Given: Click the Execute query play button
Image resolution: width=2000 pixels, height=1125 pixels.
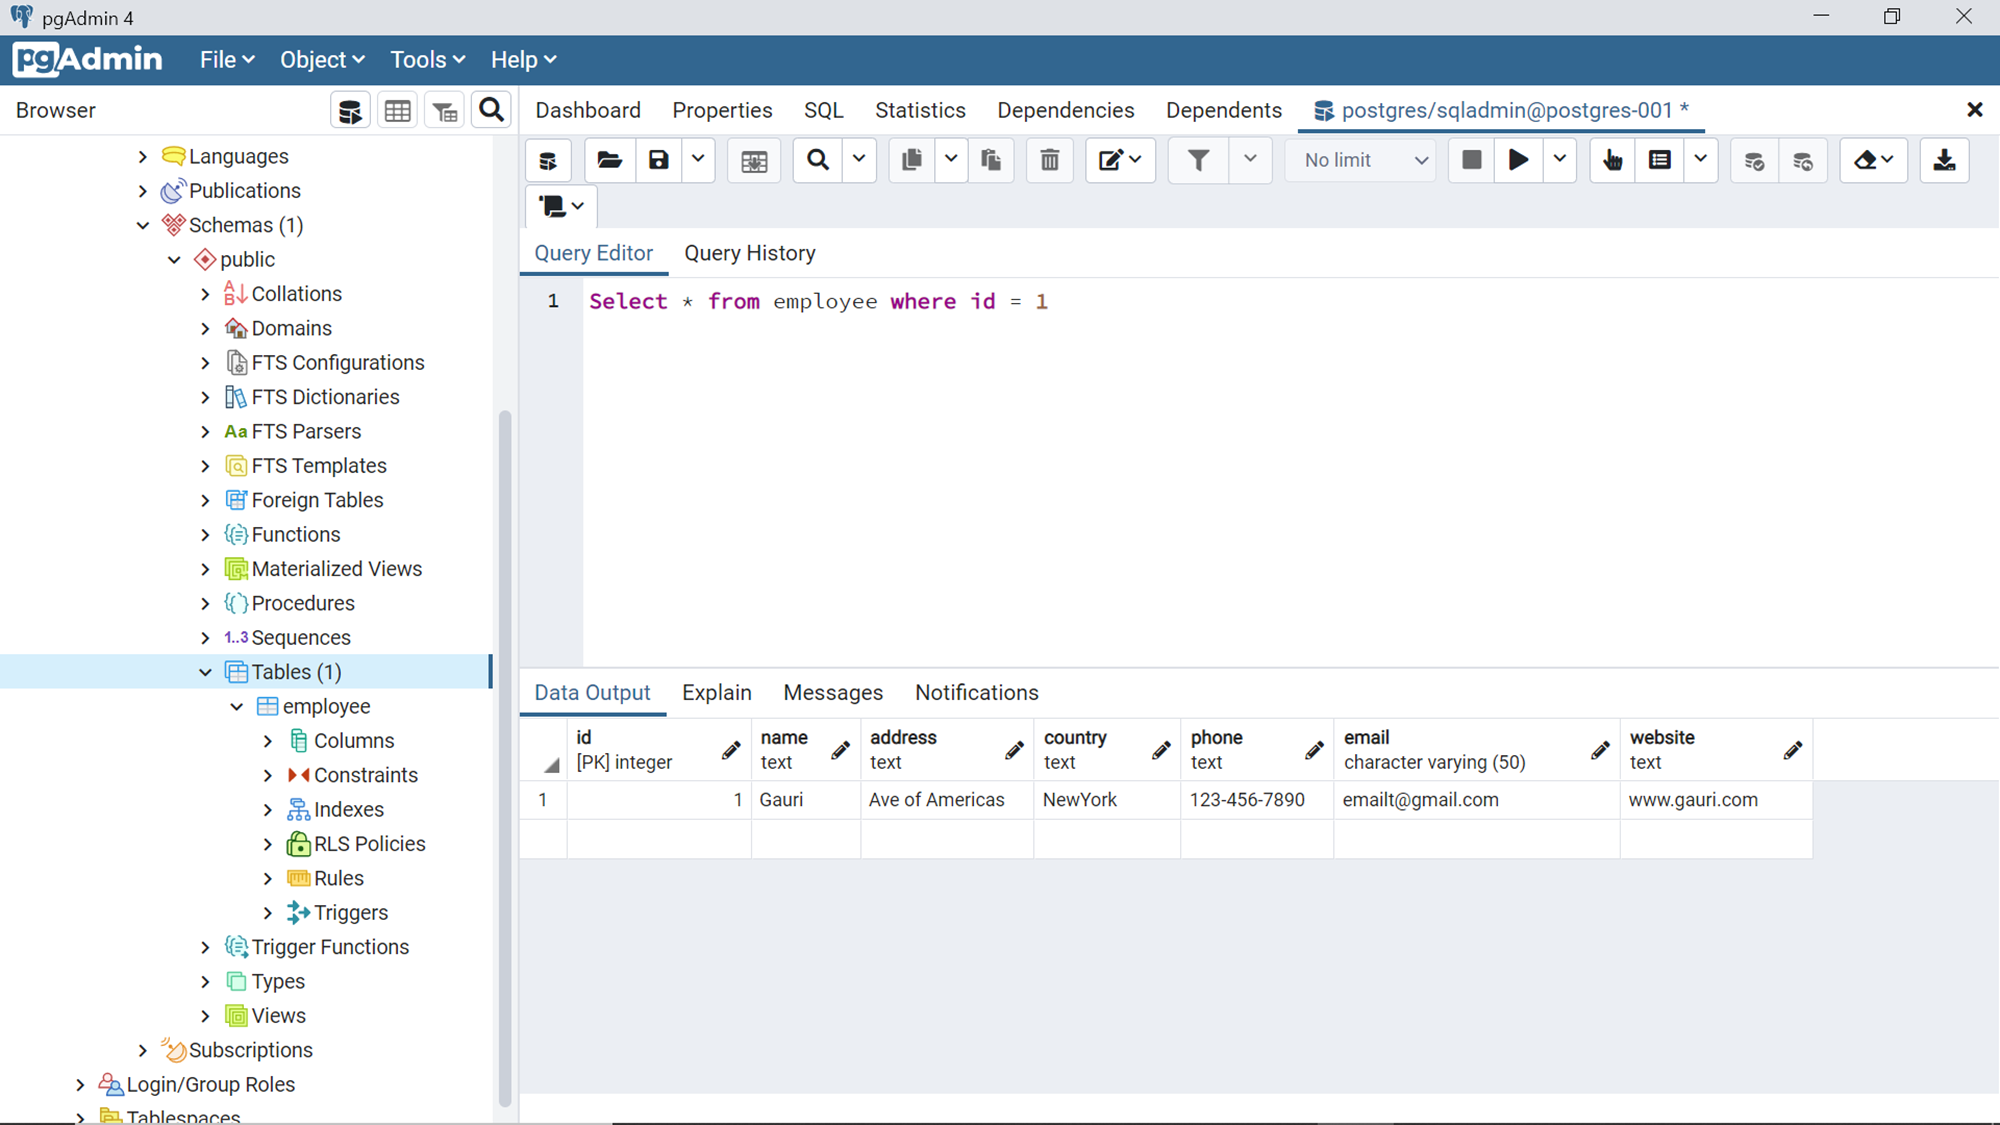Looking at the screenshot, I should (x=1518, y=160).
